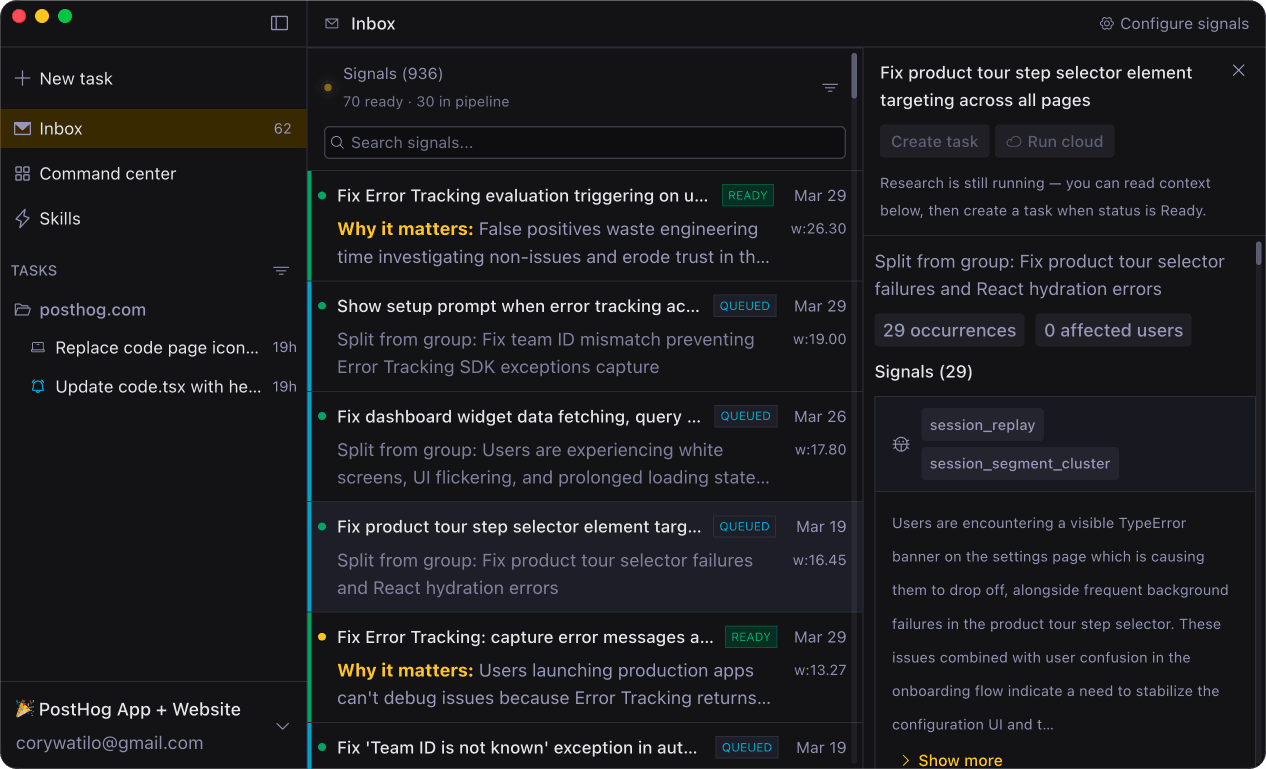Collapse the posthog.com task folder
Image resolution: width=1266 pixels, height=769 pixels.
21,309
